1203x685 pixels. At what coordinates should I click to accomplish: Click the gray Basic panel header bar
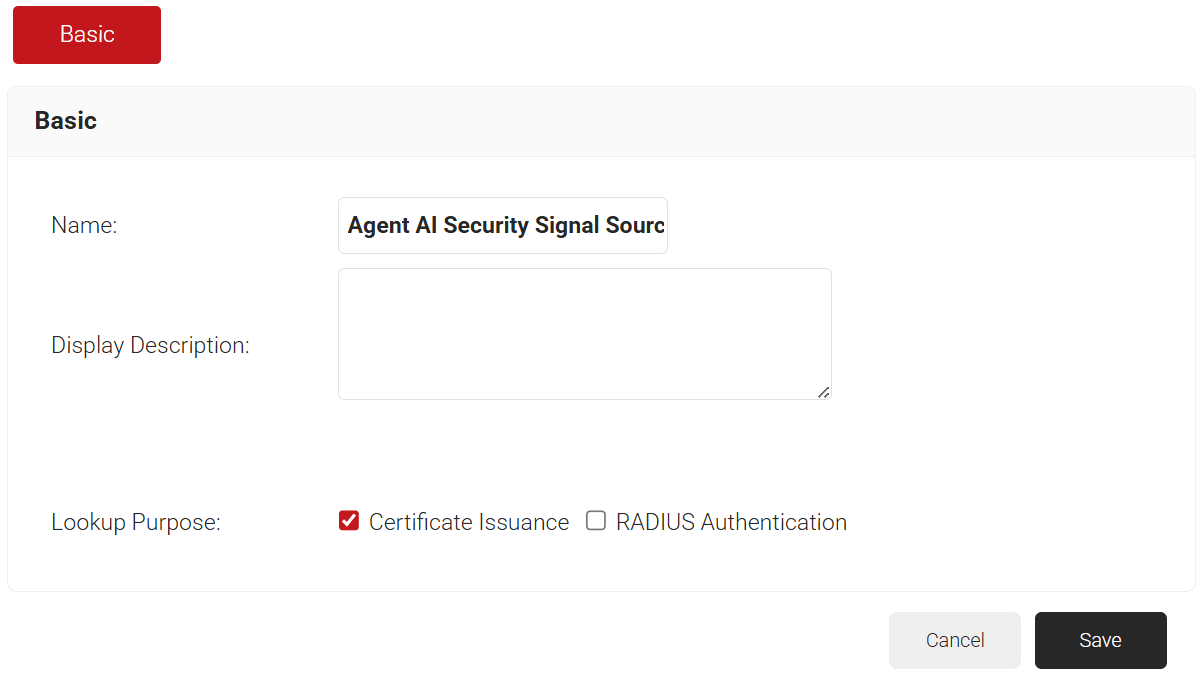601,122
